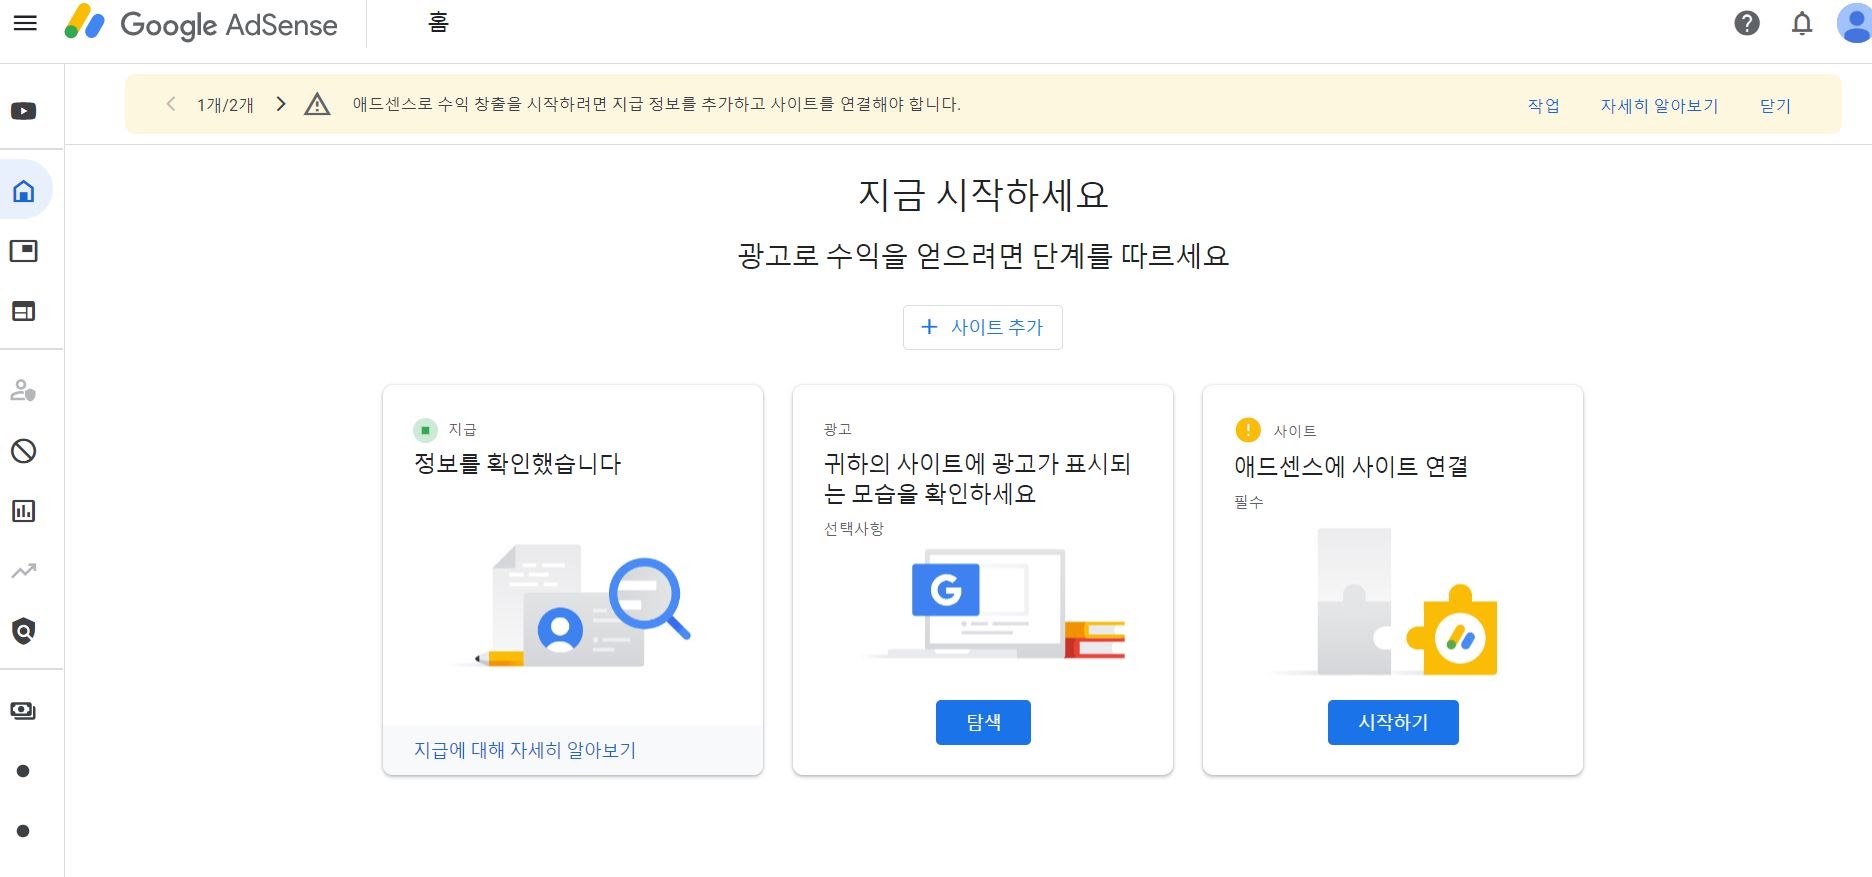The height and width of the screenshot is (877, 1872).
Task: Click 자세히 알아보기 in the banner
Action: 1659,105
